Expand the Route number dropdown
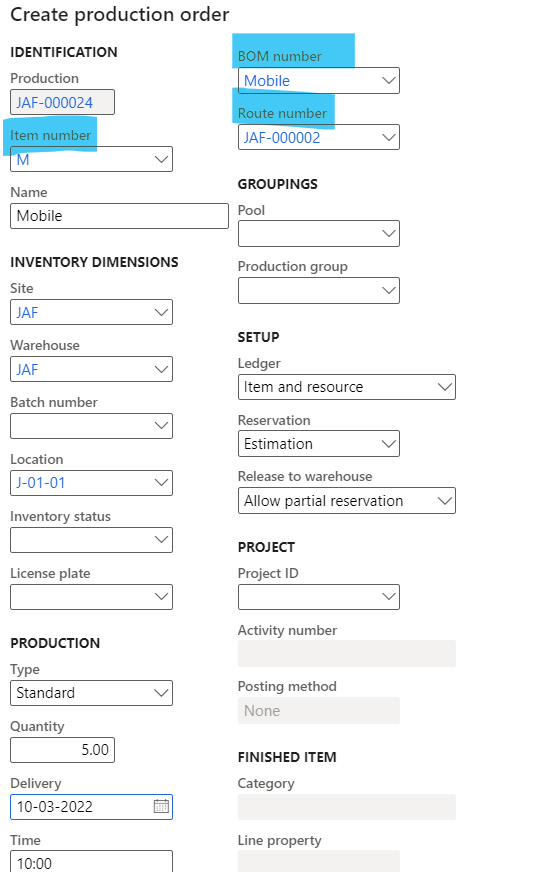 (x=319, y=137)
